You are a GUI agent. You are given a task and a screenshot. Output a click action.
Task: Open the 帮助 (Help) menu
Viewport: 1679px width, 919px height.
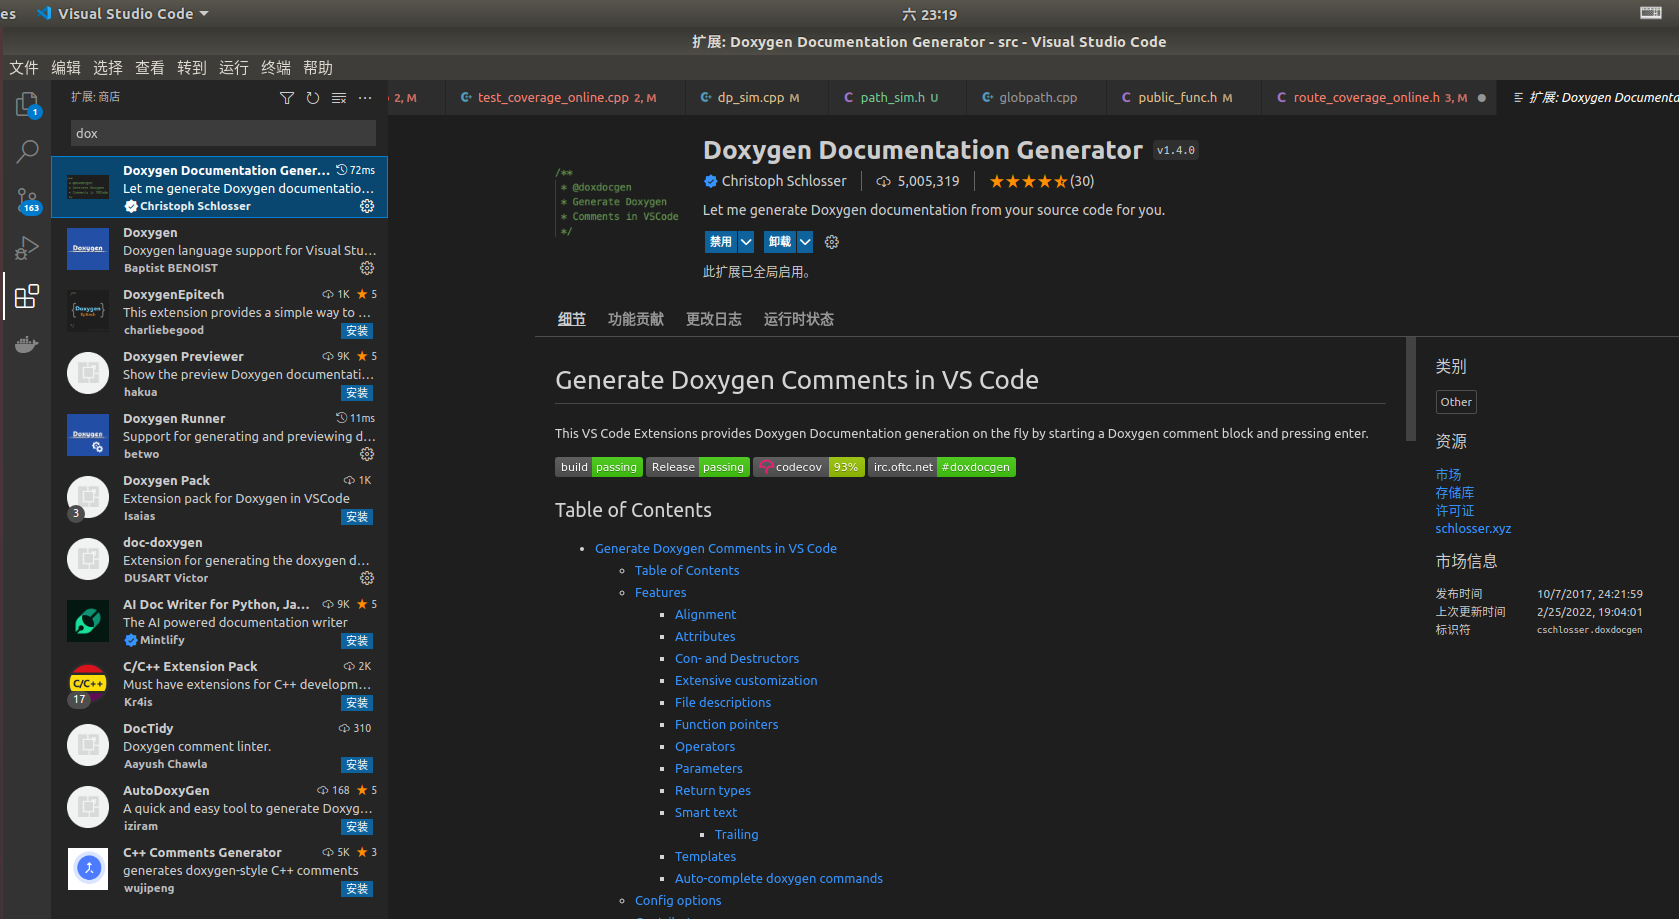click(318, 68)
